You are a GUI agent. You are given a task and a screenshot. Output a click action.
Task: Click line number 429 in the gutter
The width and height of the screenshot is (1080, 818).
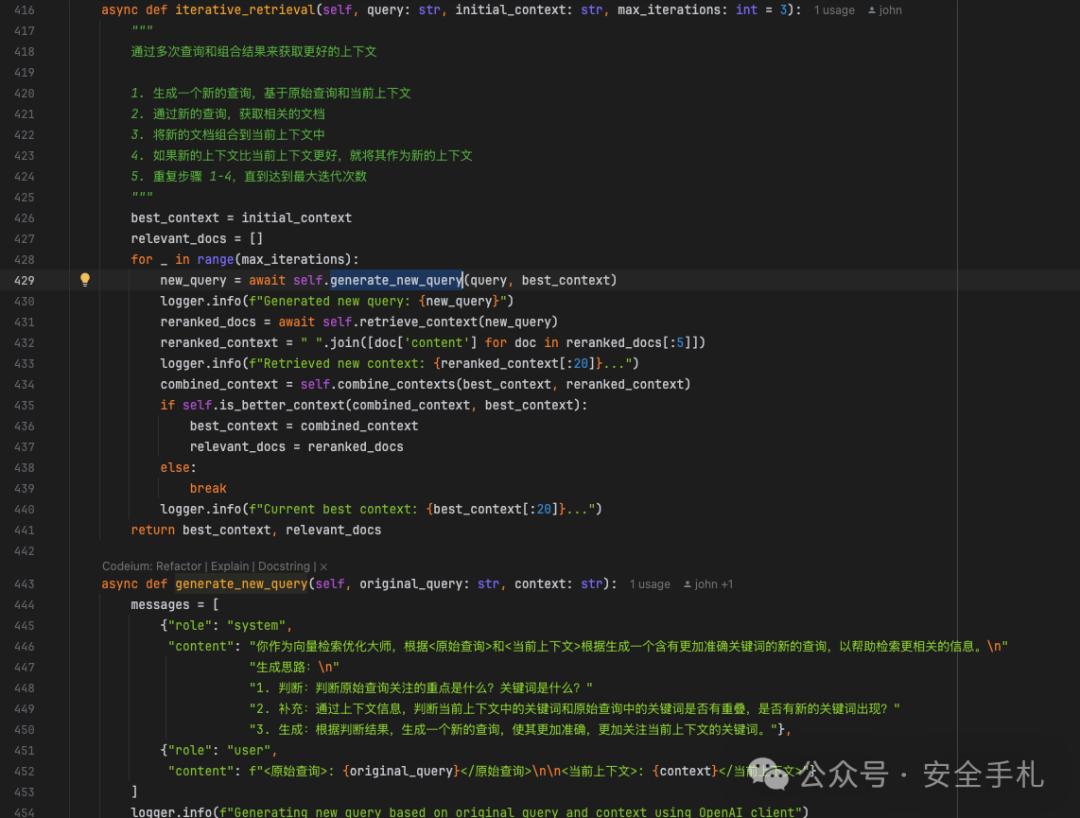[24, 280]
